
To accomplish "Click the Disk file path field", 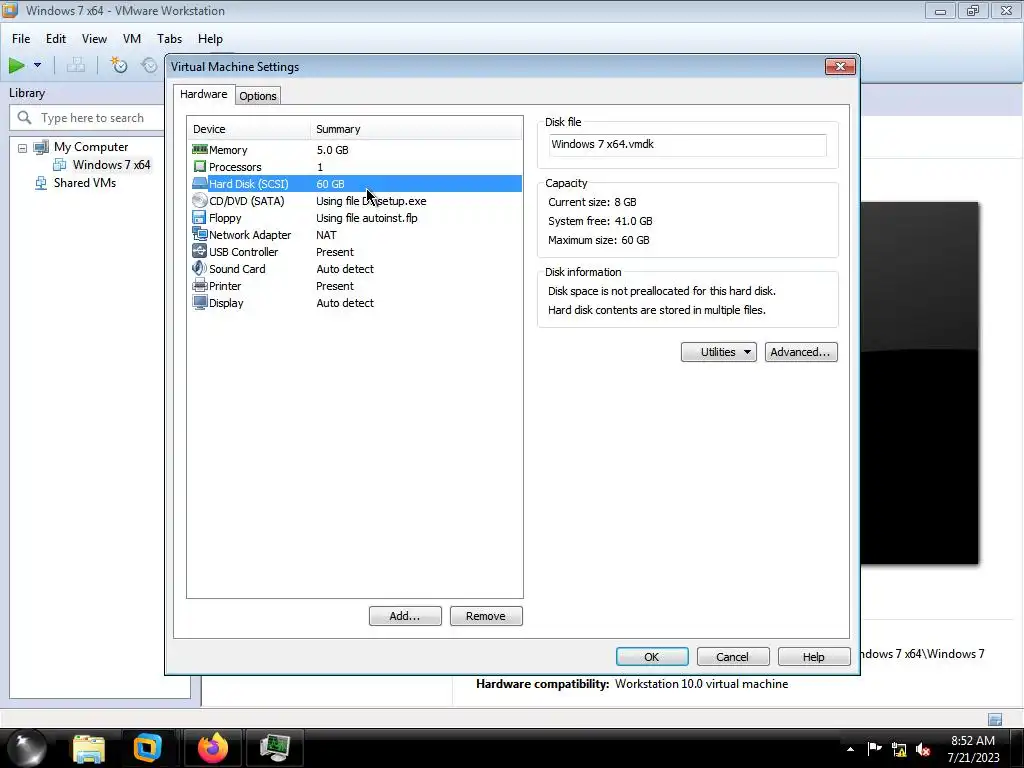I will pyautogui.click(x=687, y=144).
